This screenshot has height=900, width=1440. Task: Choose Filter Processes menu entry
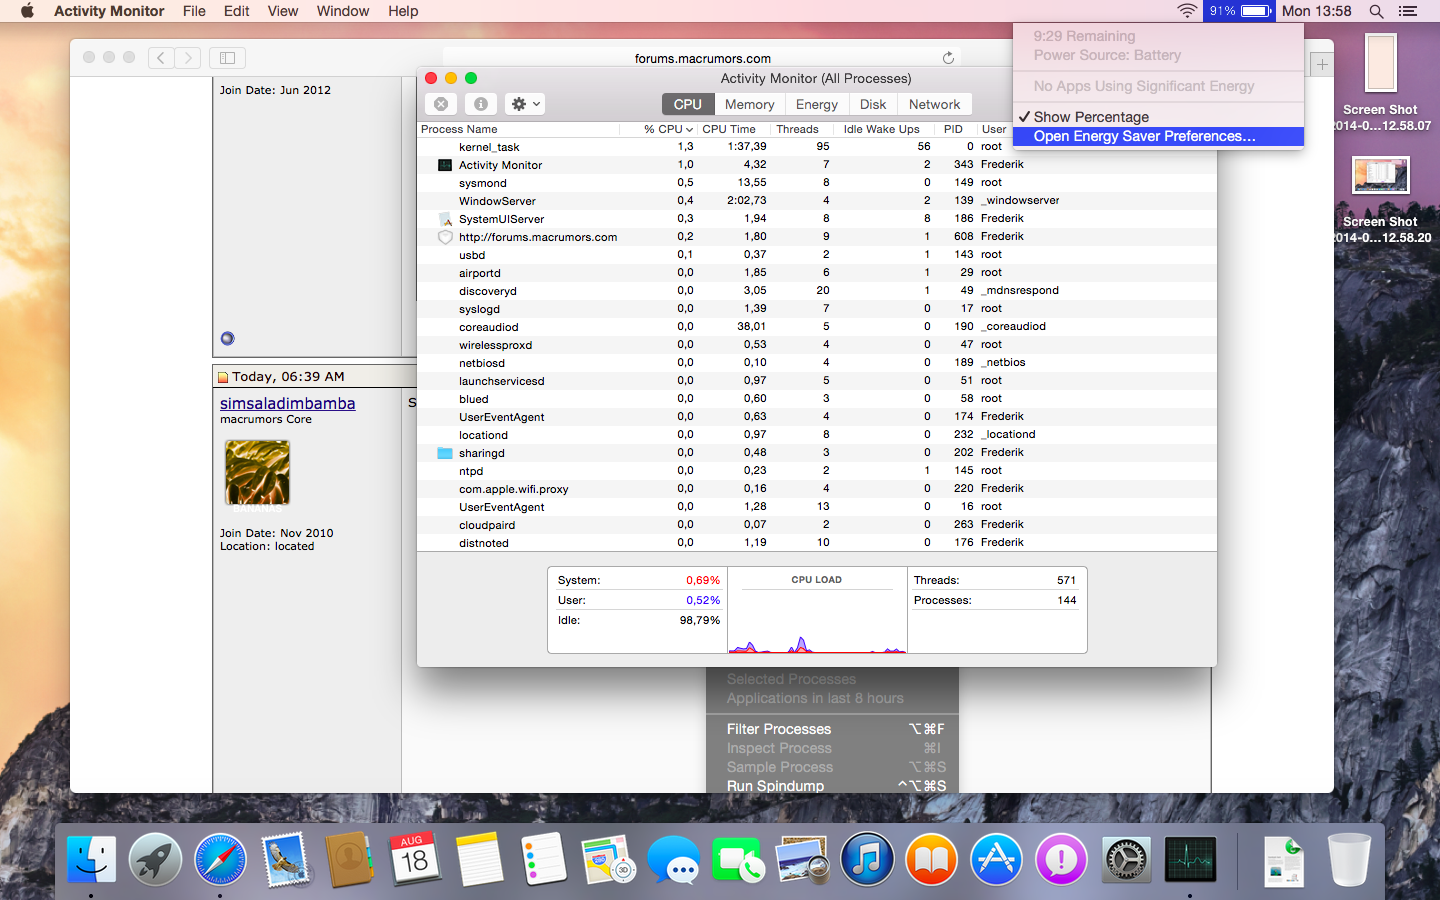[x=832, y=729]
